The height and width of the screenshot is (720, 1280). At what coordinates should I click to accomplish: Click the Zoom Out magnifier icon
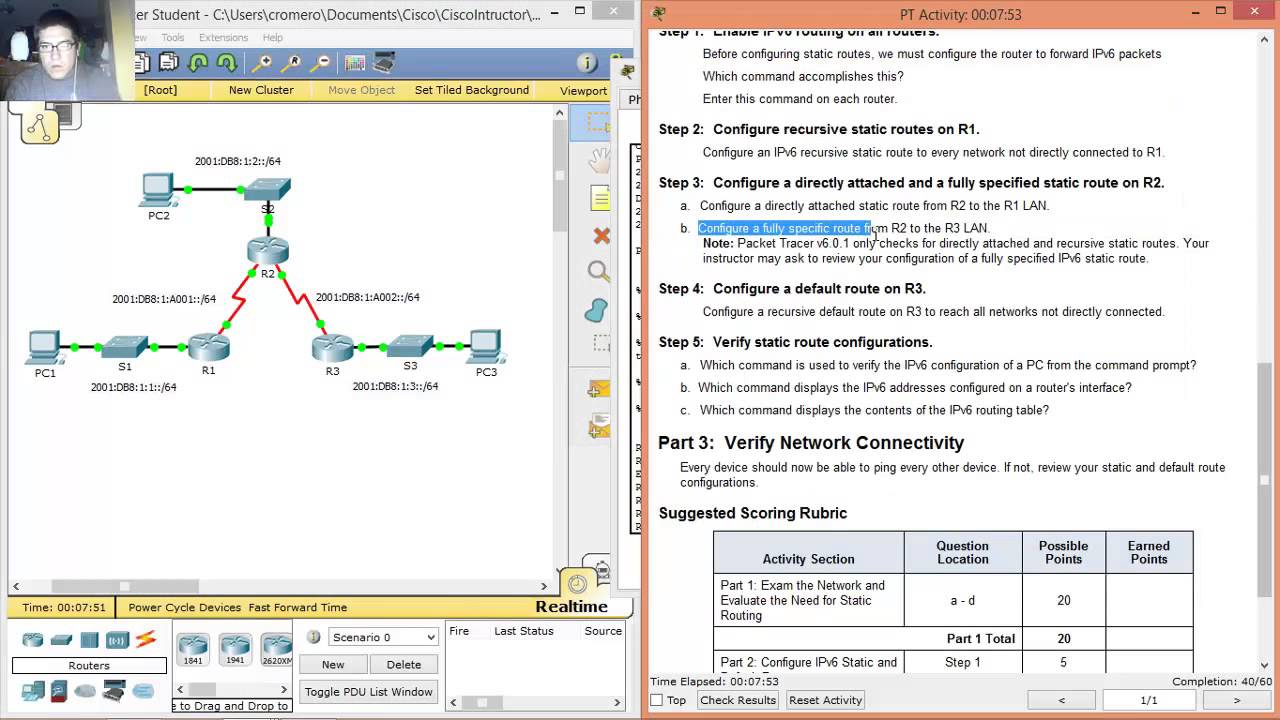[321, 63]
